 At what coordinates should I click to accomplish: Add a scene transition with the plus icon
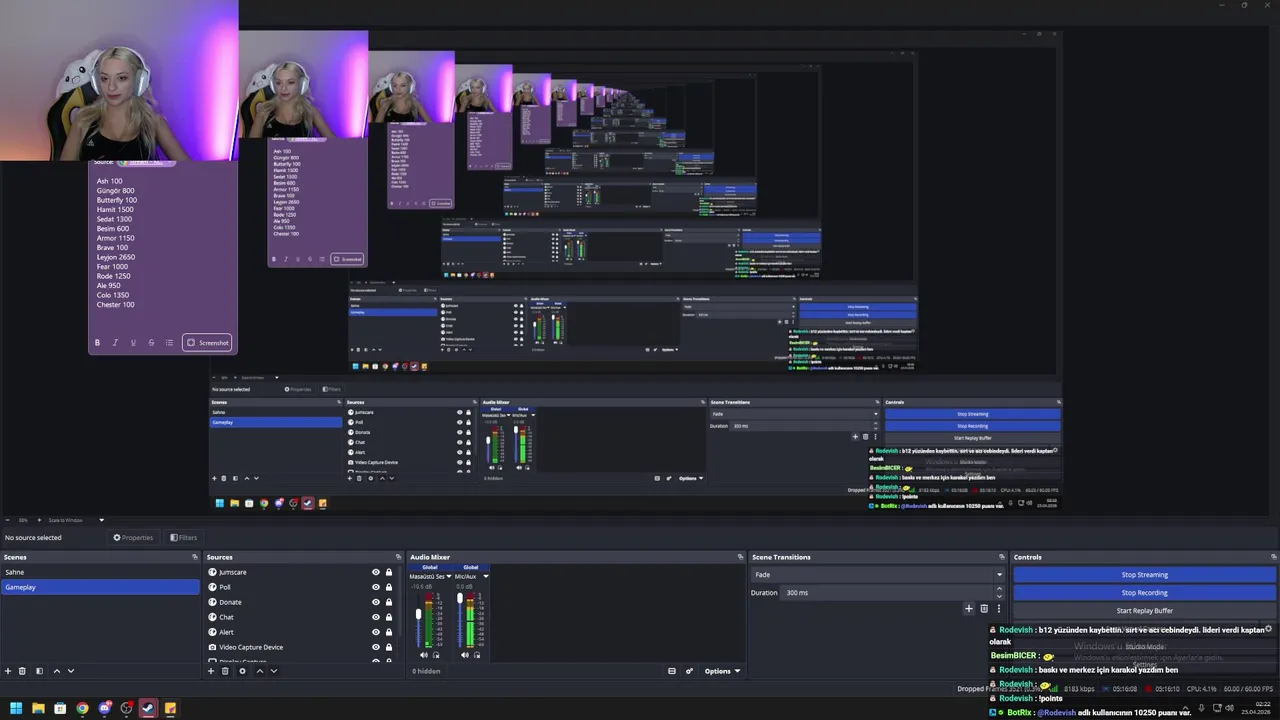(968, 608)
